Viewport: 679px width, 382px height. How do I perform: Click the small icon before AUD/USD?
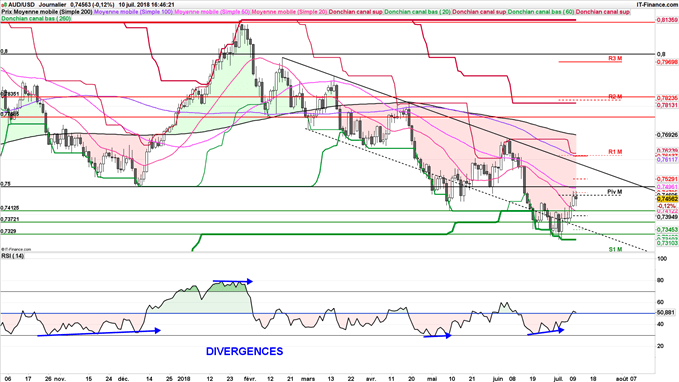pyautogui.click(x=4, y=5)
